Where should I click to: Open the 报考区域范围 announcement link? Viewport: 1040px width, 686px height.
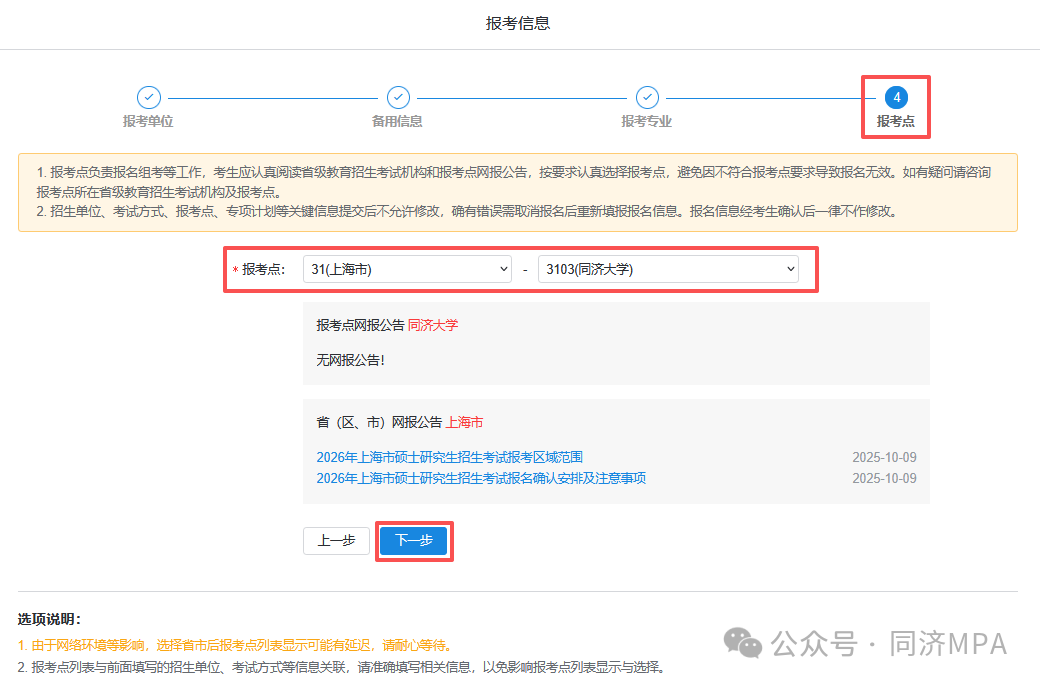tap(449, 458)
